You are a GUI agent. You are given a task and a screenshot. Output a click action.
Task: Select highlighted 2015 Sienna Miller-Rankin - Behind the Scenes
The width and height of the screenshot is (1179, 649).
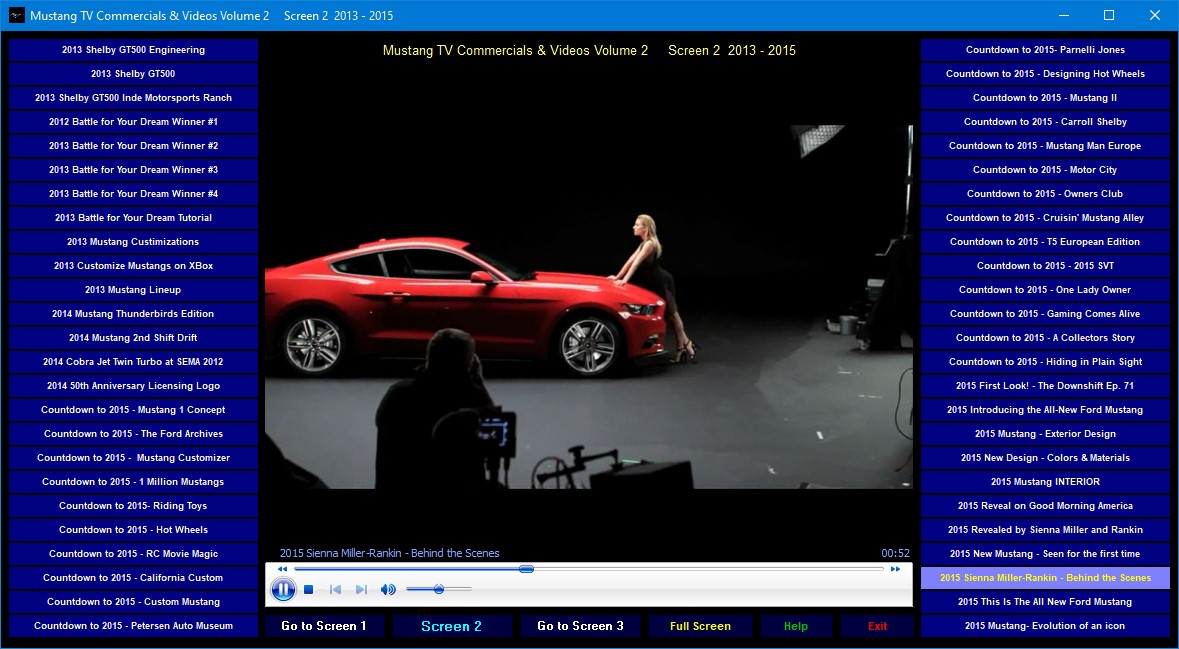tap(1045, 578)
